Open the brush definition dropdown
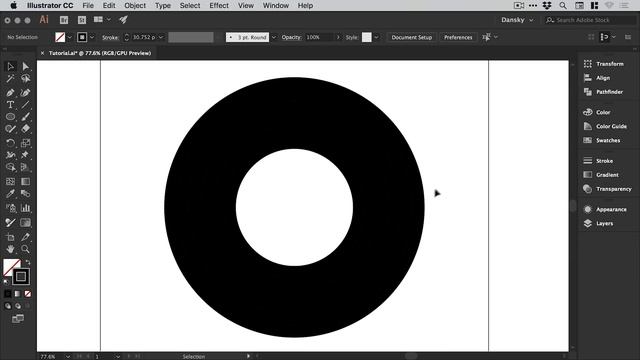640x360 pixels. coord(274,37)
